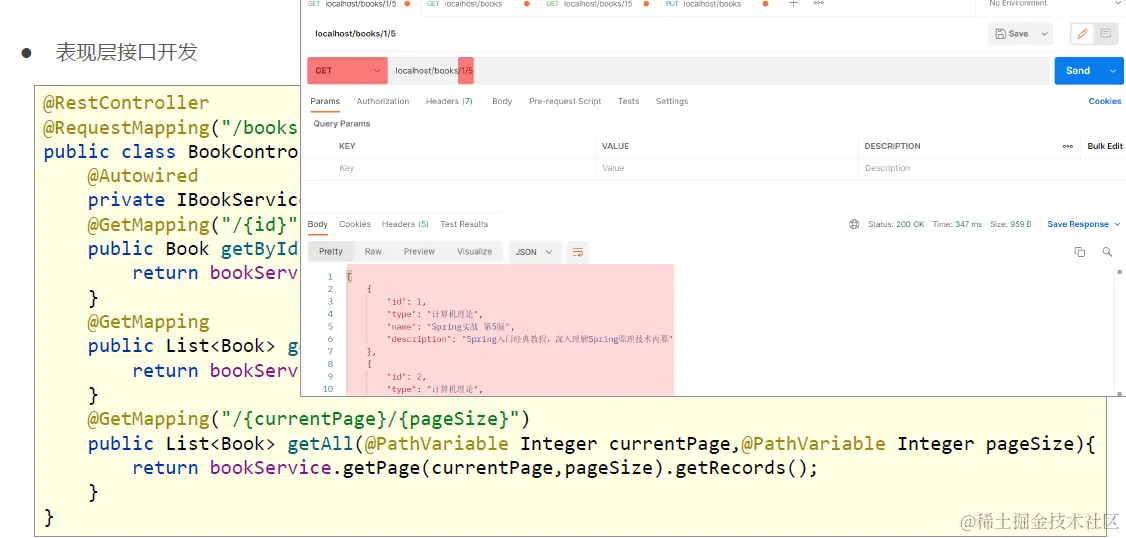Switch response view to Raw
Screen dimensions: 1126x538
[373, 252]
